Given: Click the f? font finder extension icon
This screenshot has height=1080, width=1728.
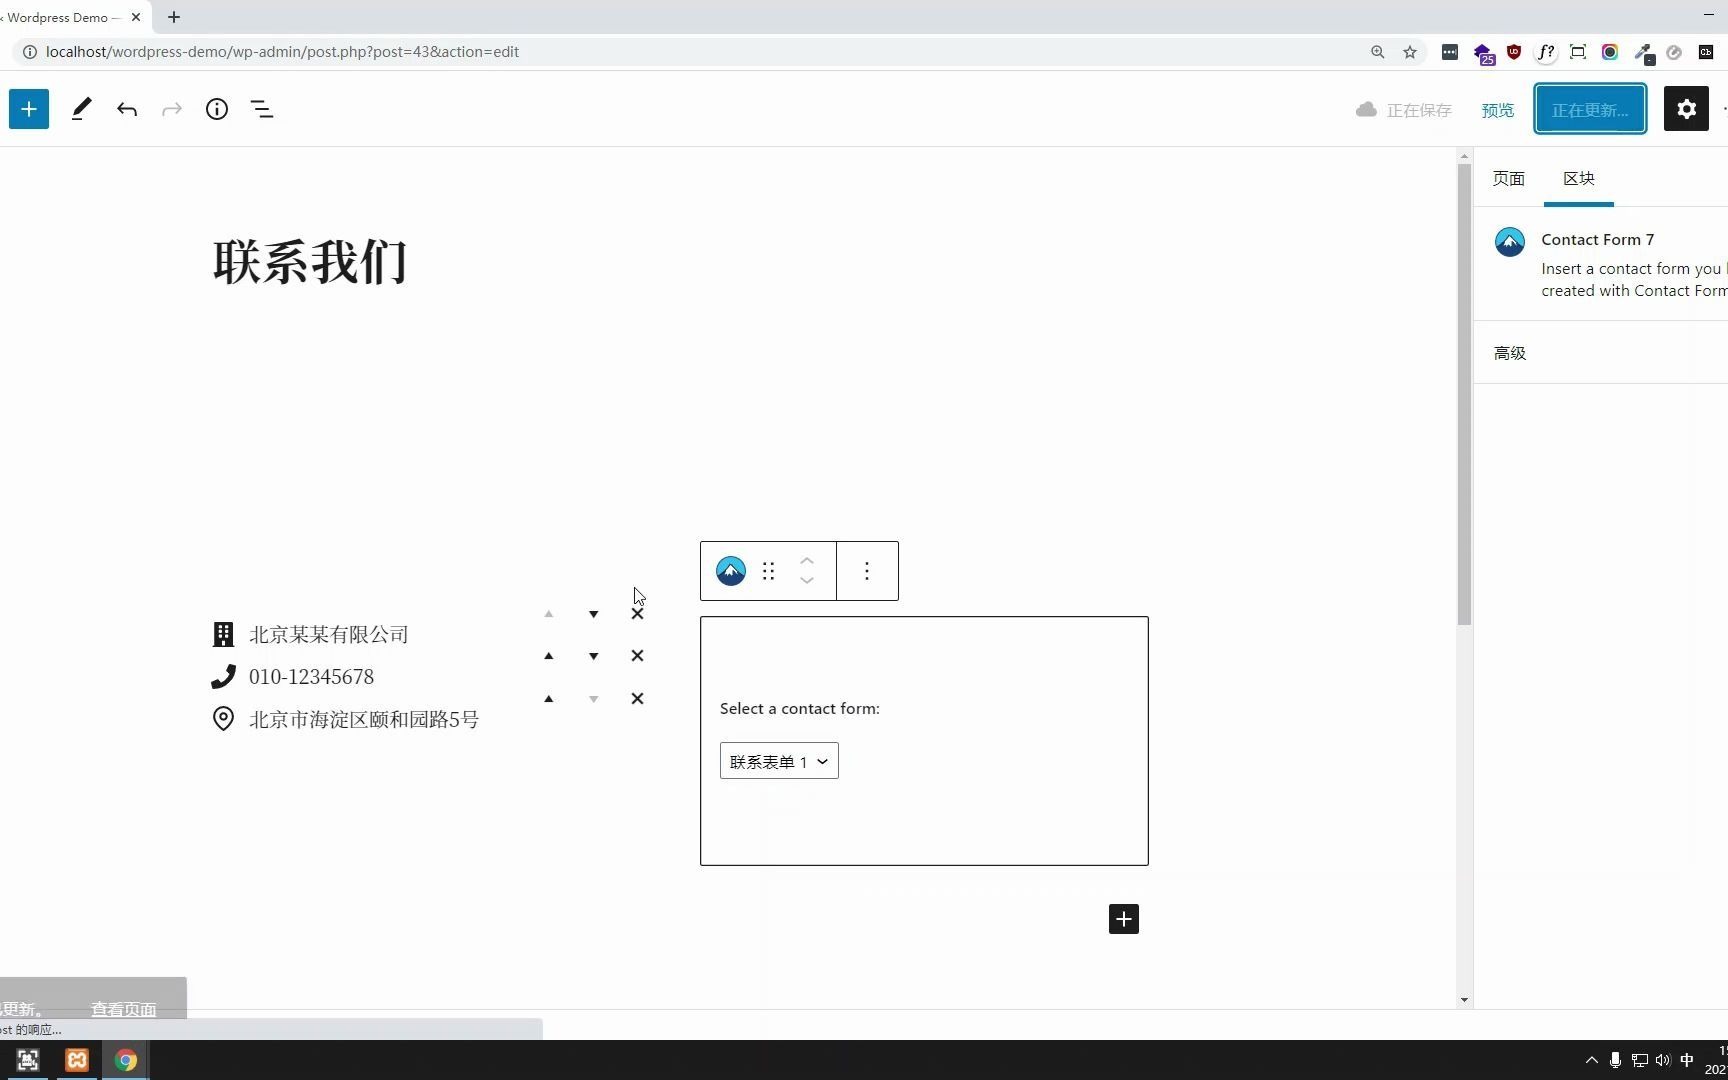Looking at the screenshot, I should [1546, 52].
